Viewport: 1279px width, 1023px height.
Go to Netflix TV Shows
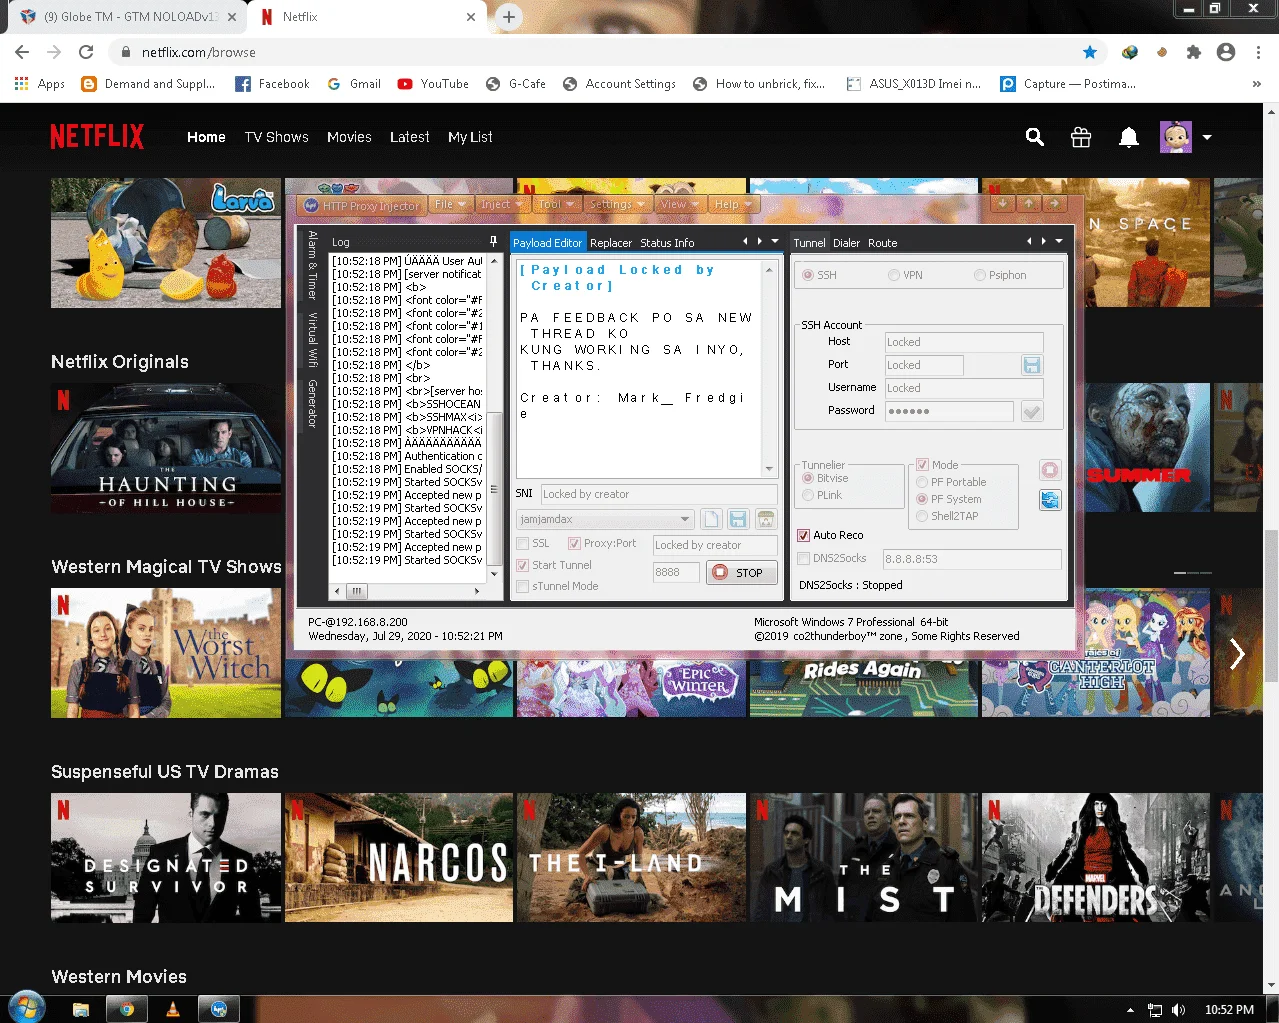[276, 137]
